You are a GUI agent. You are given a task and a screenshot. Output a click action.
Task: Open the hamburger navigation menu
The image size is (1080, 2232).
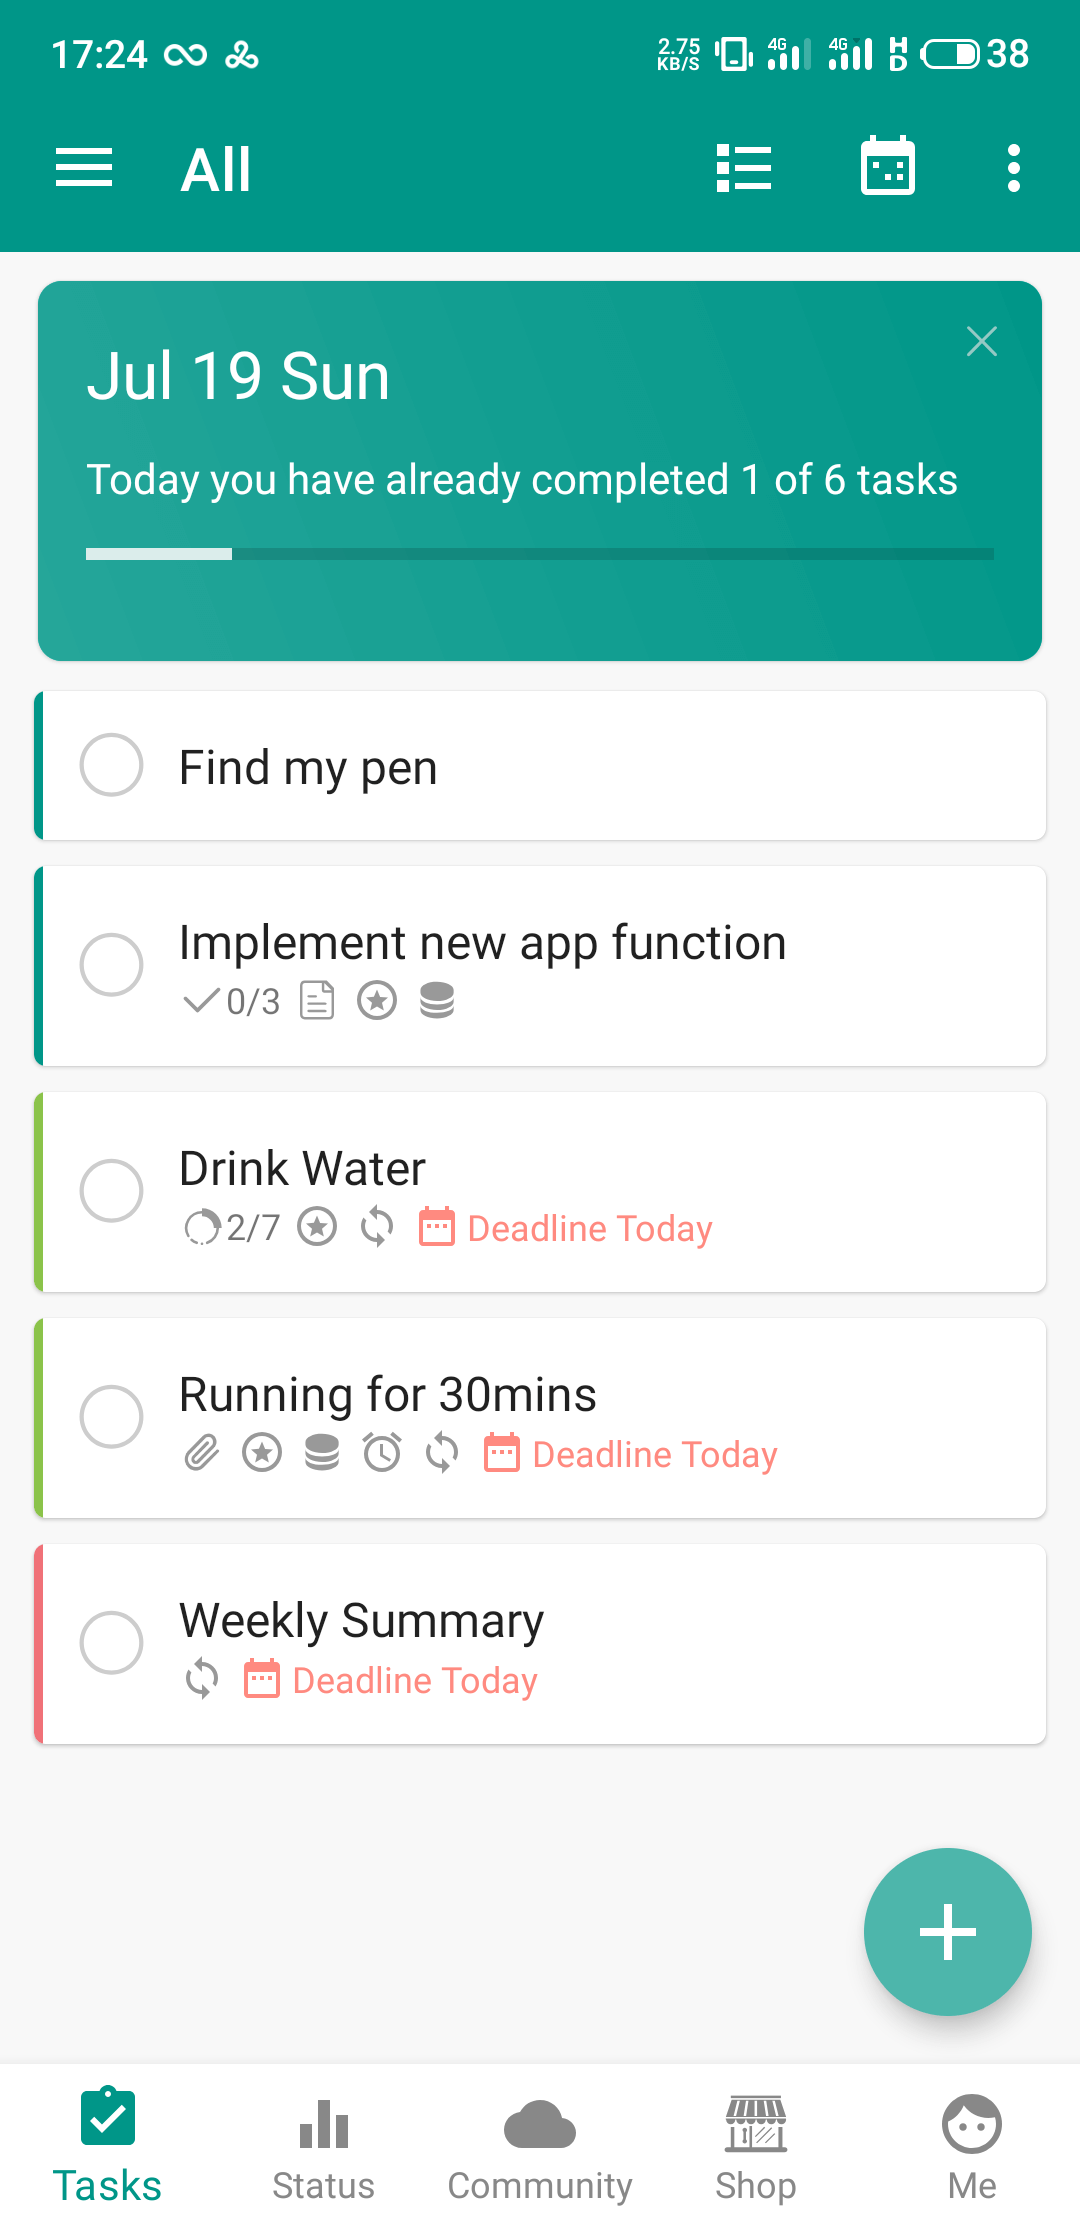click(84, 168)
